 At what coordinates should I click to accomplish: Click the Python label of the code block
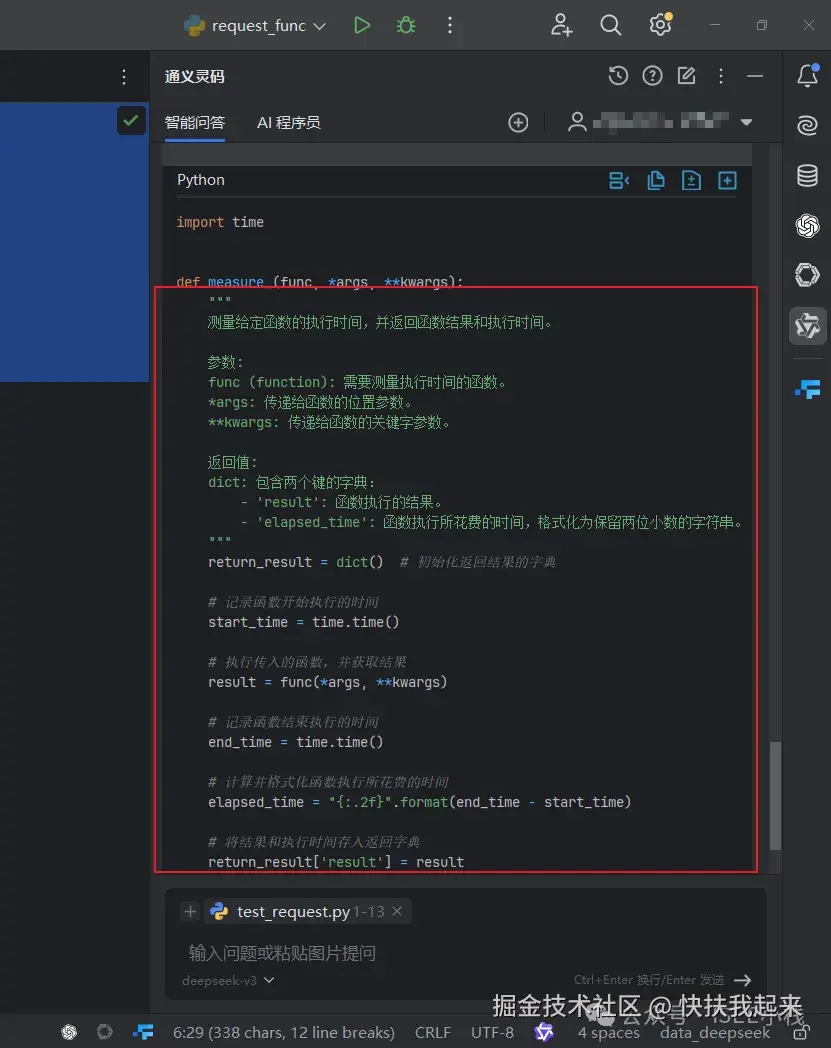[201, 180]
